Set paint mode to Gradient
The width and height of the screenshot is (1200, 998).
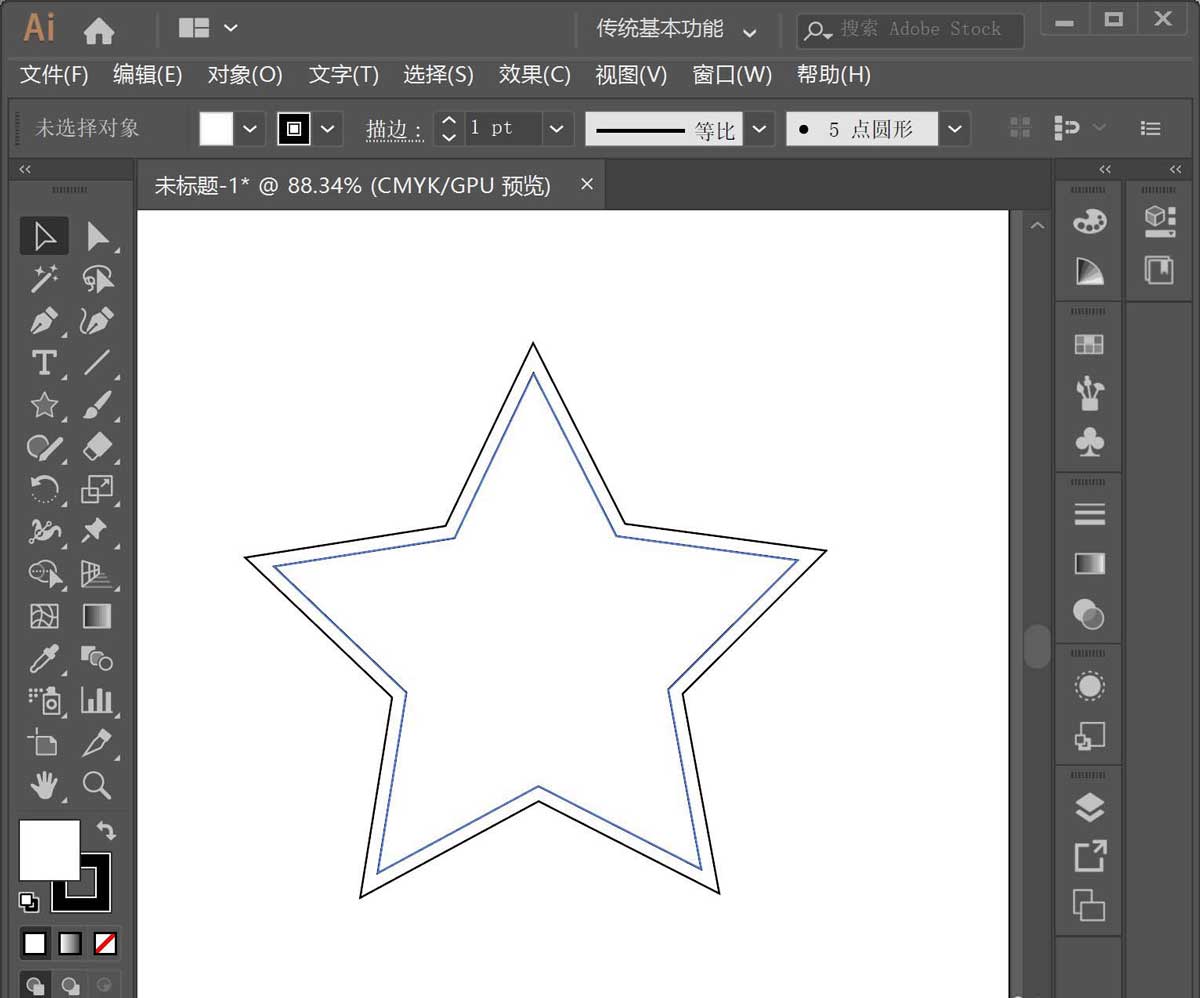tap(70, 943)
